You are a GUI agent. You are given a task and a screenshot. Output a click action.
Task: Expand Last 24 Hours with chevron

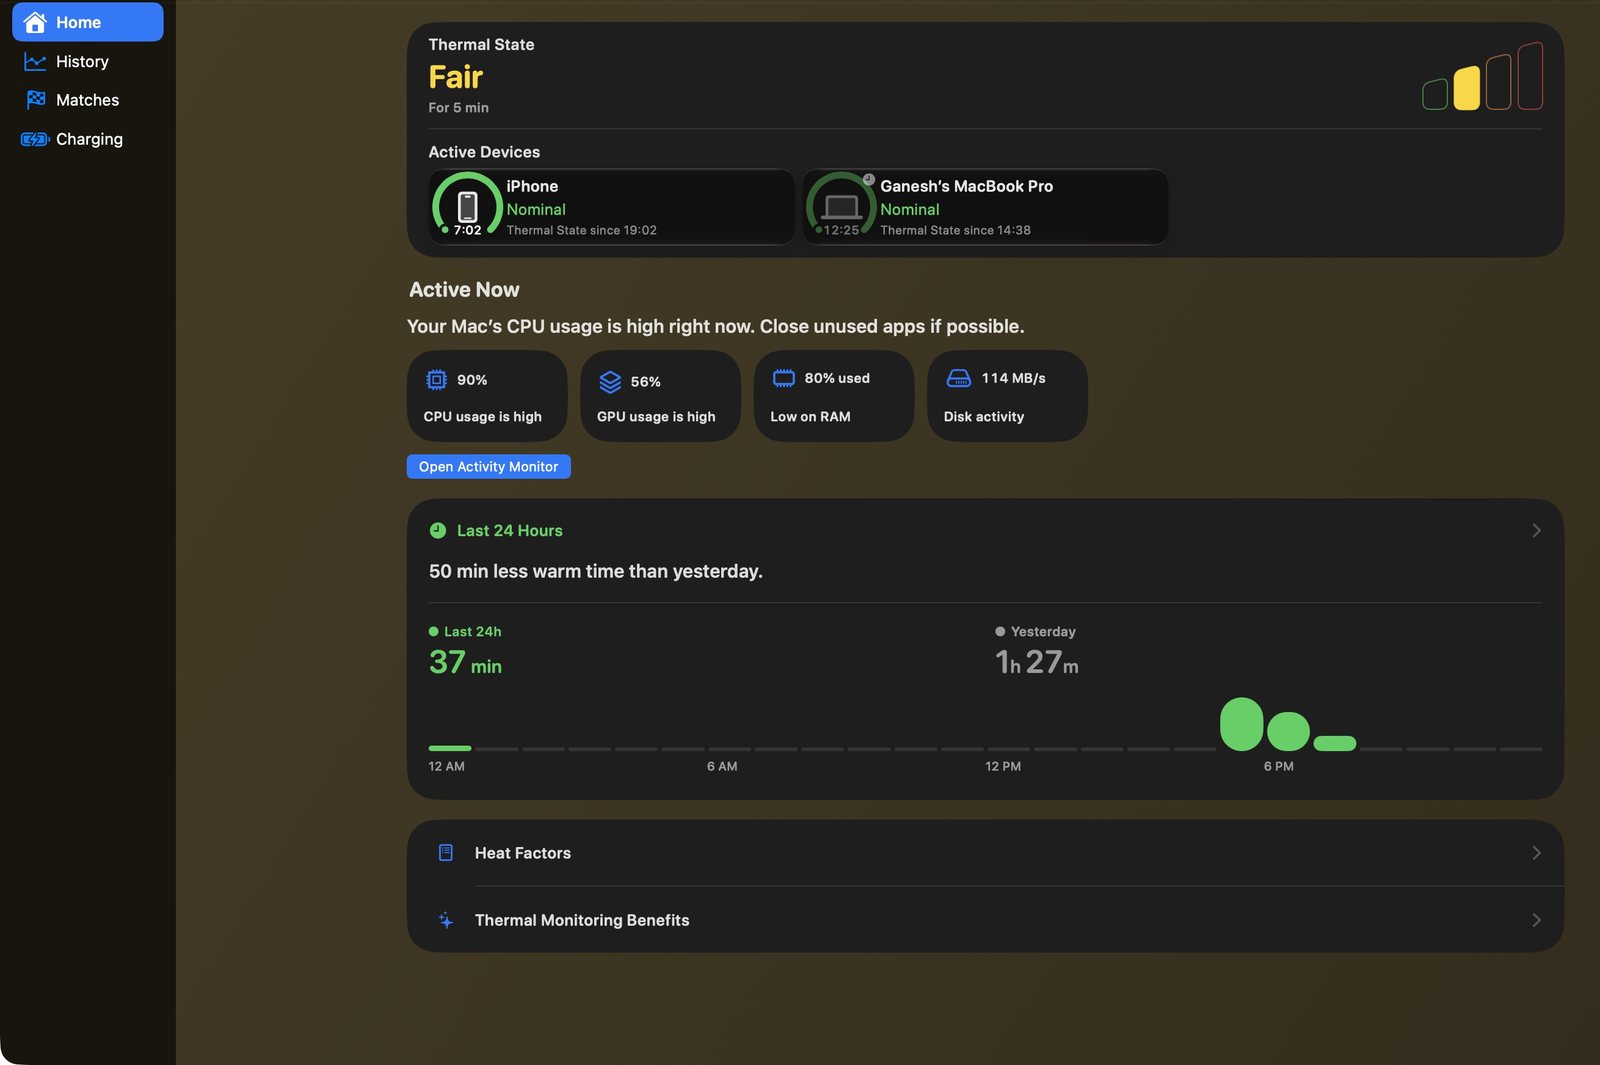1536,531
